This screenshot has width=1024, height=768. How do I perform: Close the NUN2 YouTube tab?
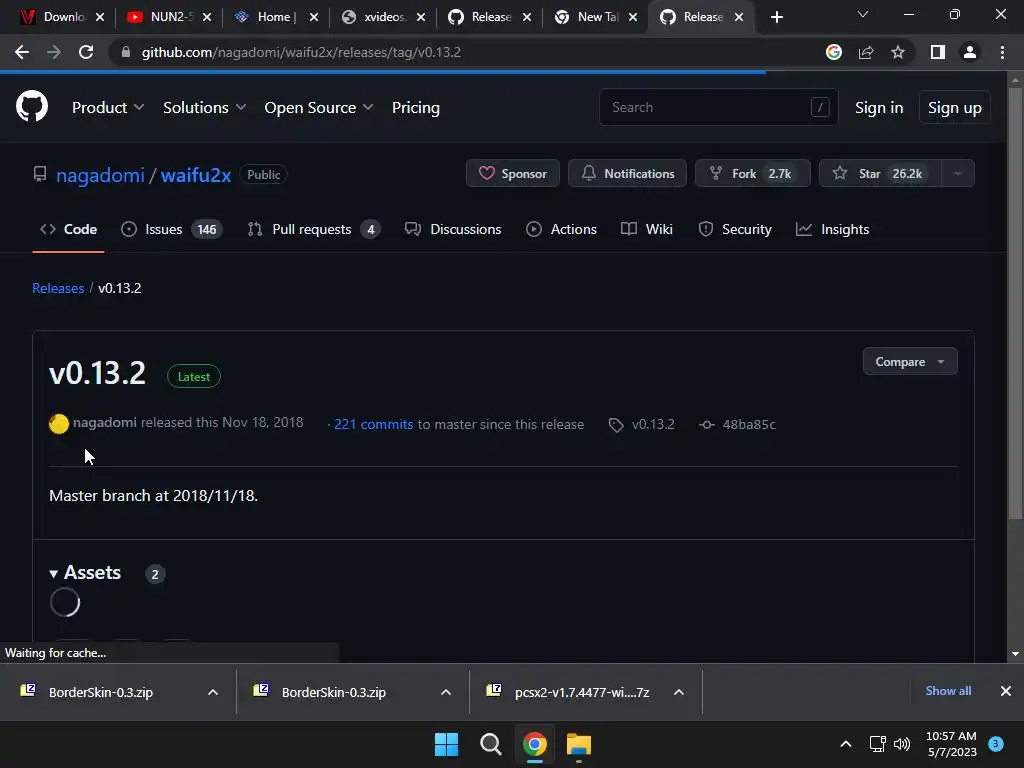tap(206, 17)
